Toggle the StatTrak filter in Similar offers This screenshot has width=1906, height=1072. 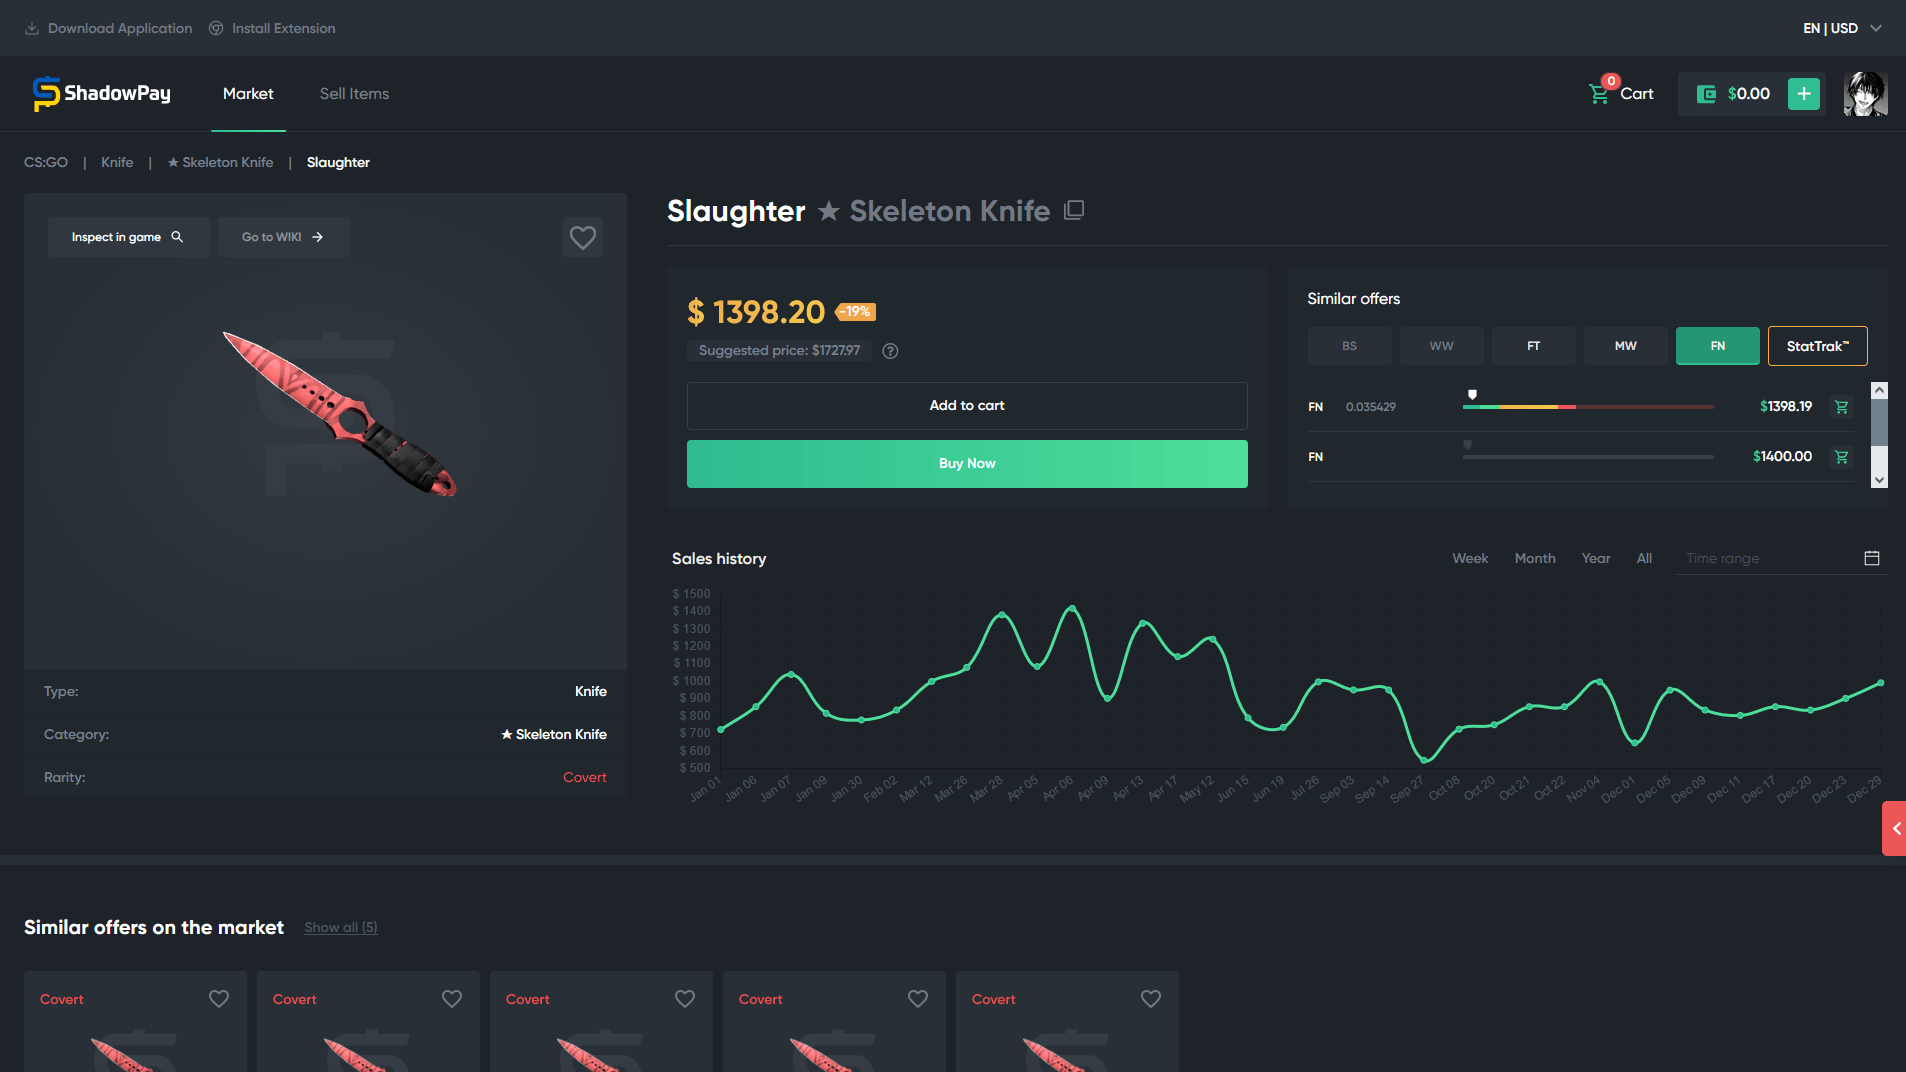tap(1817, 345)
